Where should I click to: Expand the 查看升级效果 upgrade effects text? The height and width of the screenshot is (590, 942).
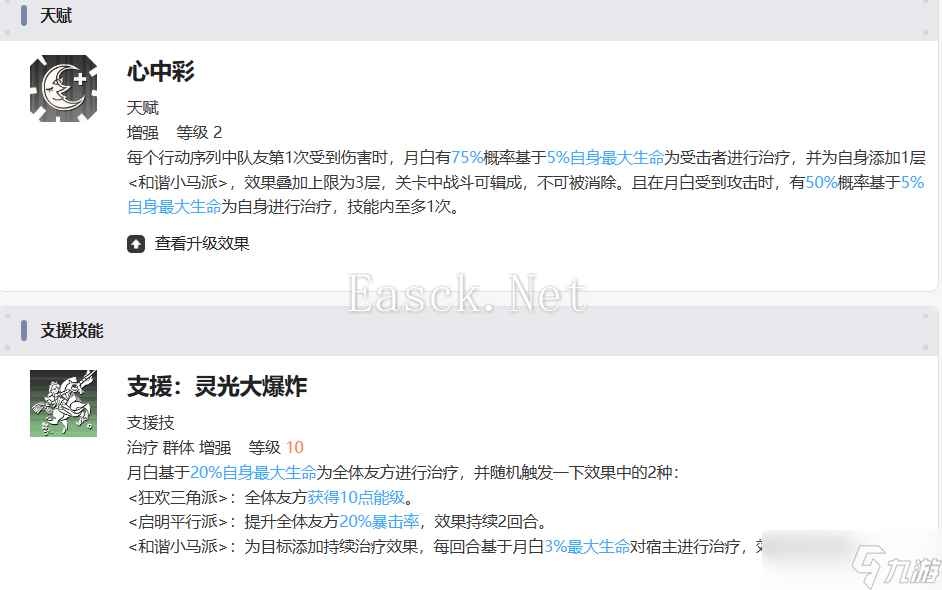click(x=202, y=244)
